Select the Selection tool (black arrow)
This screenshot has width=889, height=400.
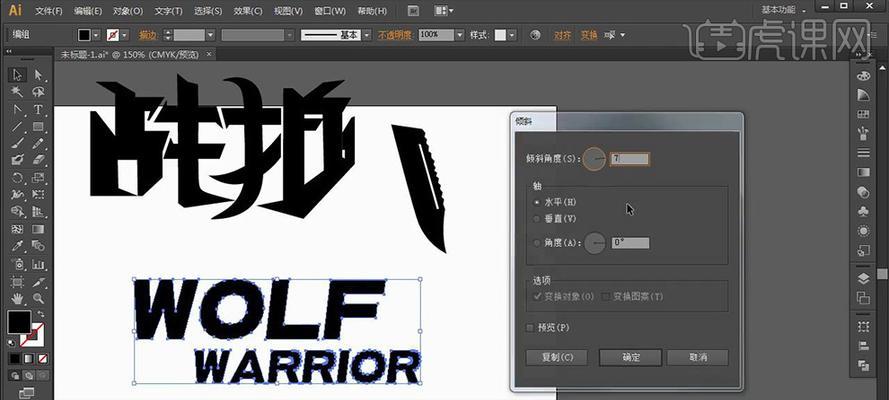(x=18, y=75)
